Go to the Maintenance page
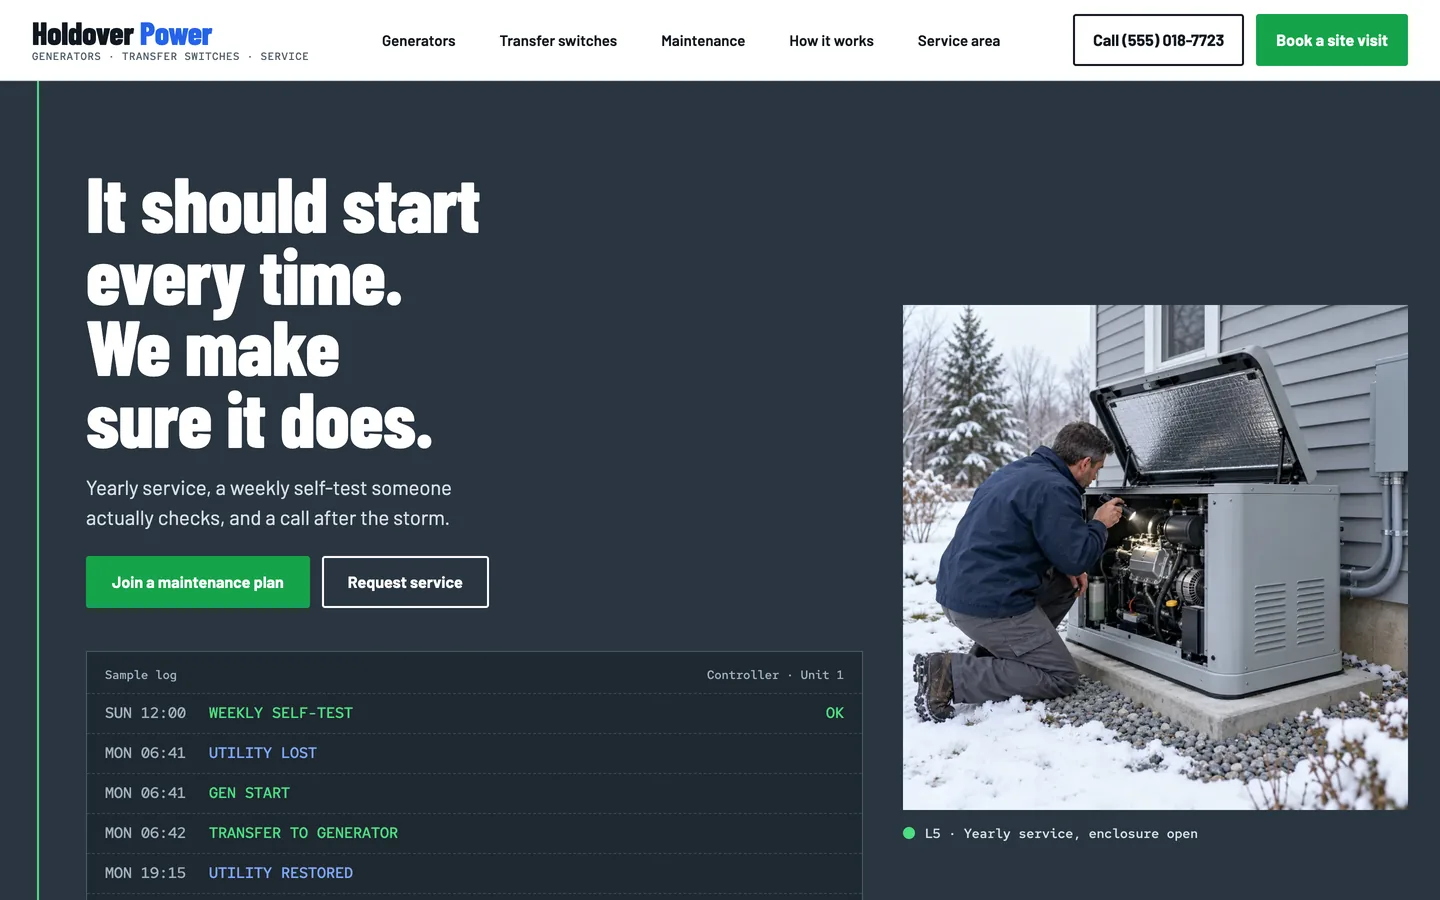Viewport: 1440px width, 900px height. pyautogui.click(x=703, y=41)
